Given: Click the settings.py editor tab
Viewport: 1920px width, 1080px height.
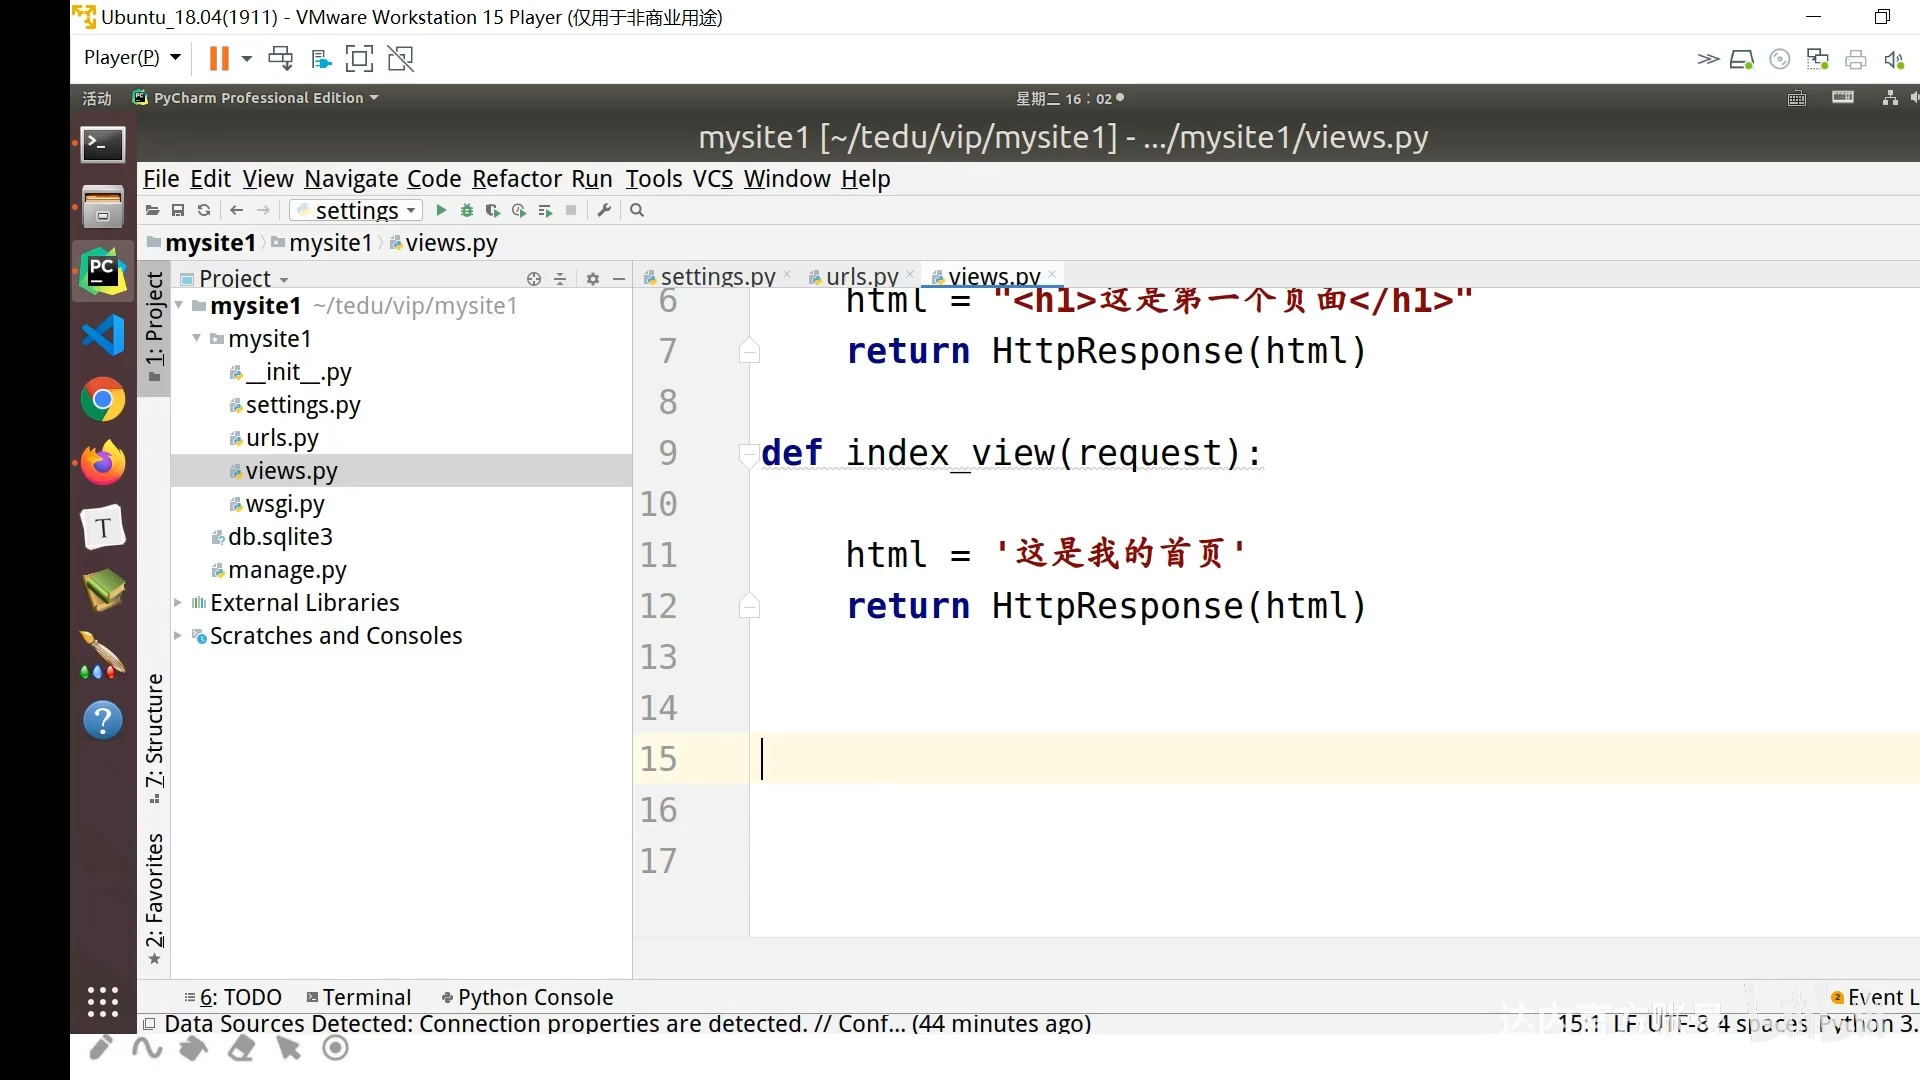Looking at the screenshot, I should click(x=717, y=277).
